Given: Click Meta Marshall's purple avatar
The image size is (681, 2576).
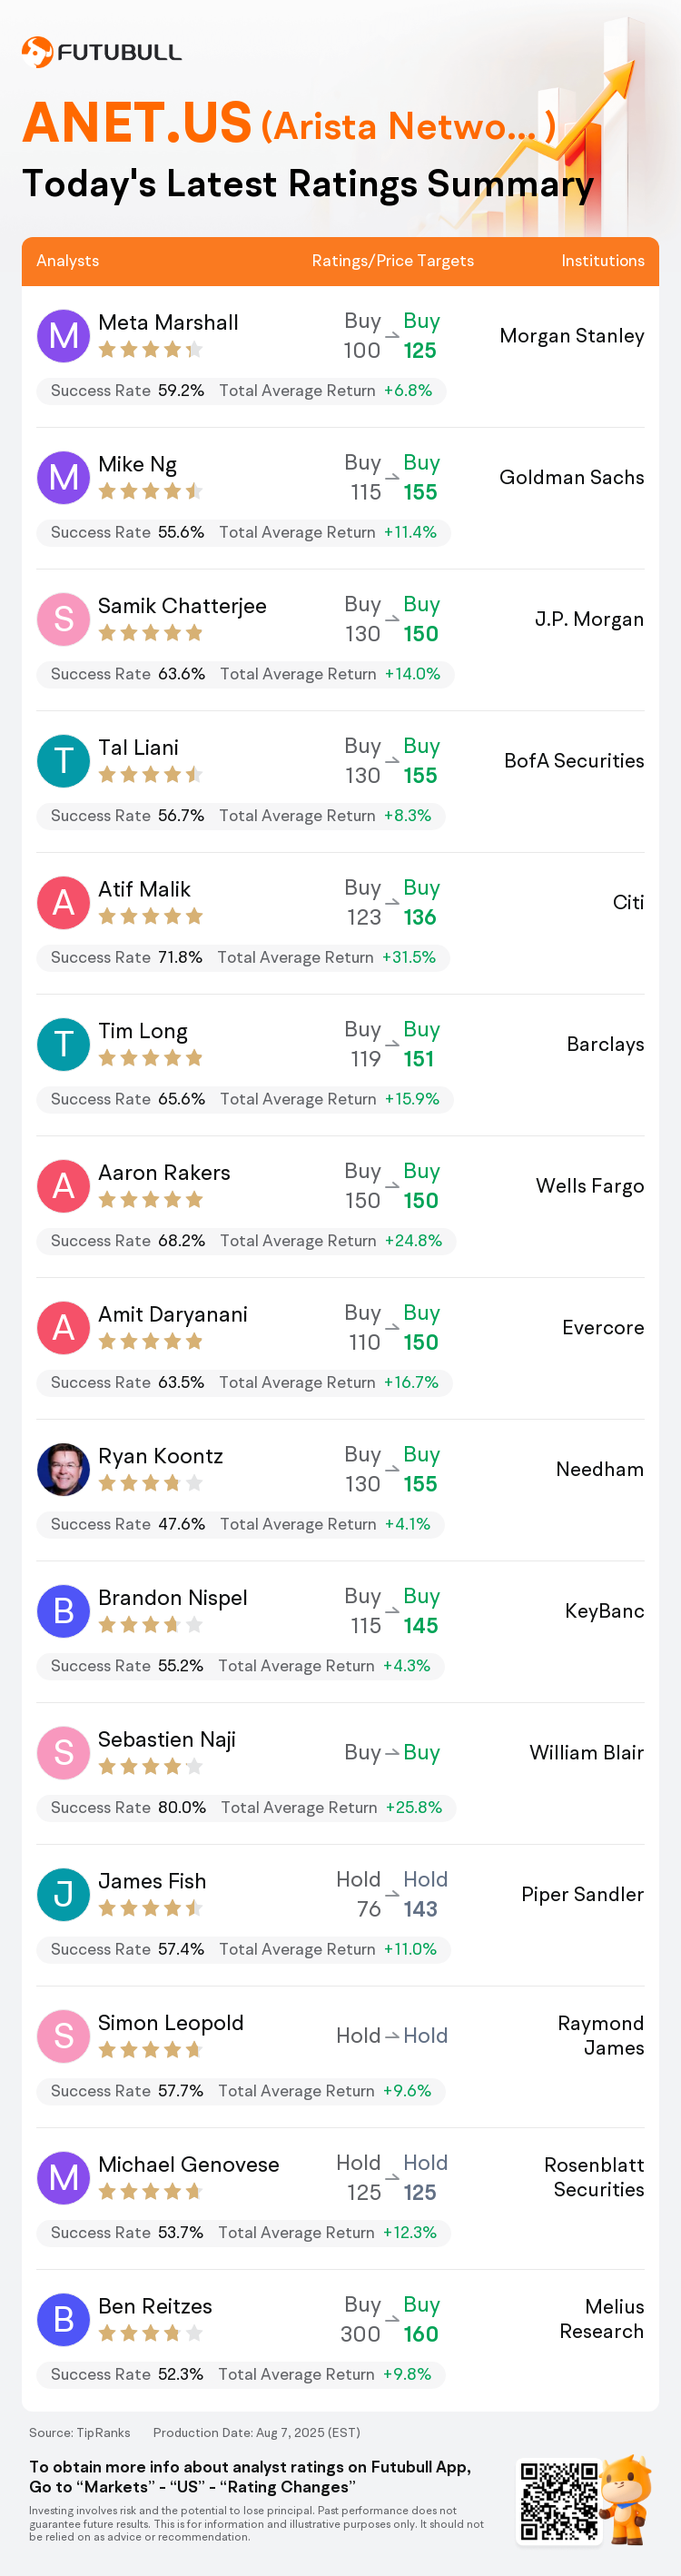Looking at the screenshot, I should coord(63,336).
